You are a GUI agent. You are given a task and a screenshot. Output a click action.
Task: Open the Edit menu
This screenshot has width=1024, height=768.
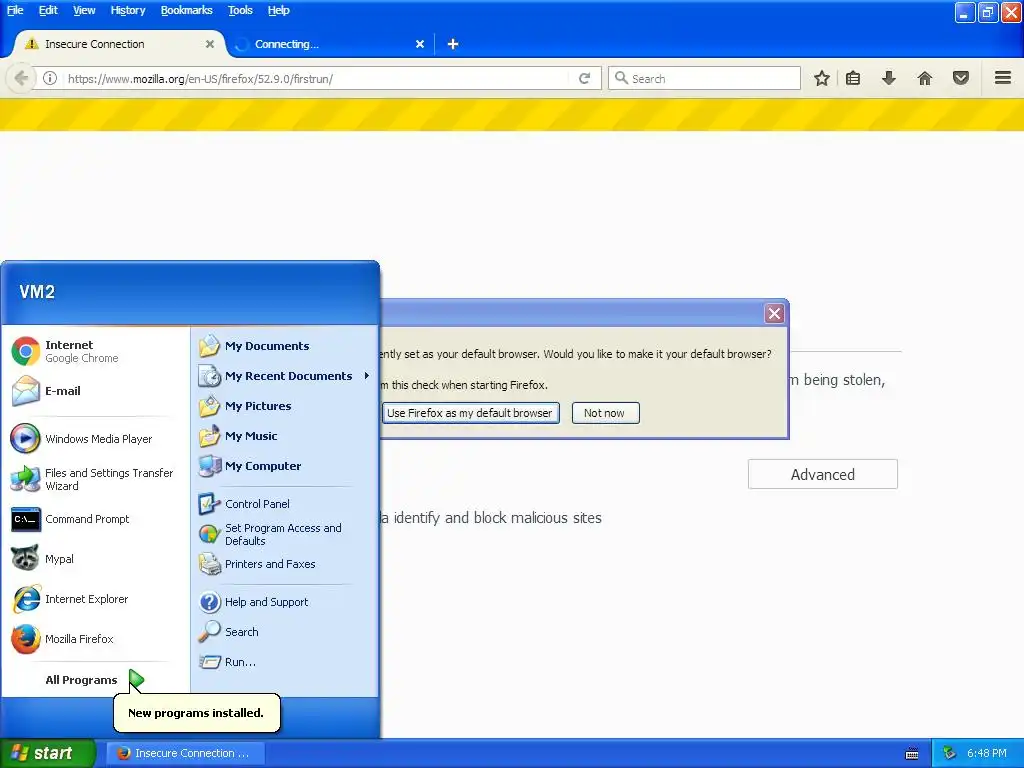48,10
